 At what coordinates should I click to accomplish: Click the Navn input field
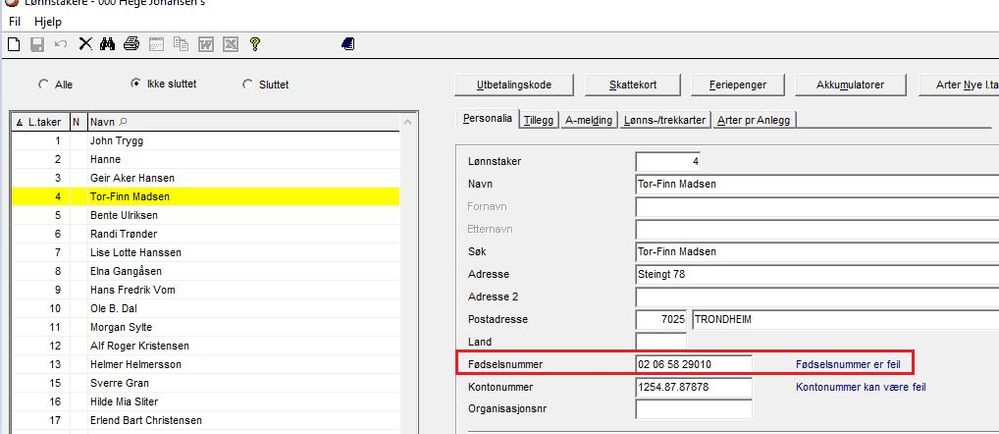tap(817, 184)
